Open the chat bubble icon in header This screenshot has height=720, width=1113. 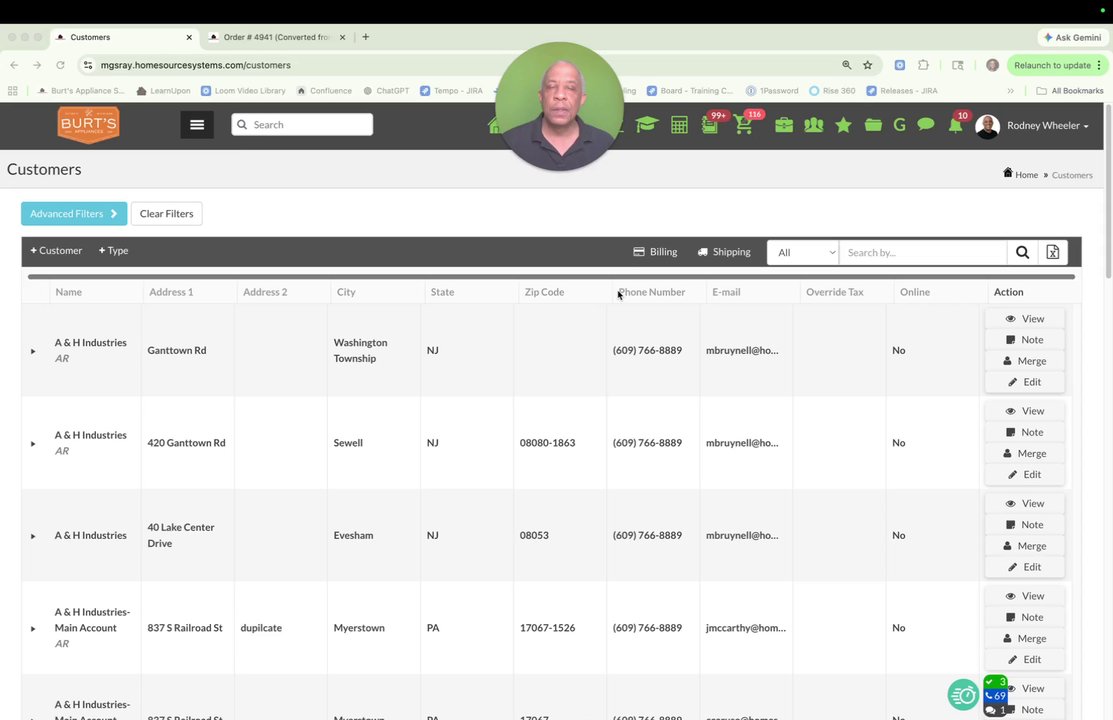tap(926, 124)
